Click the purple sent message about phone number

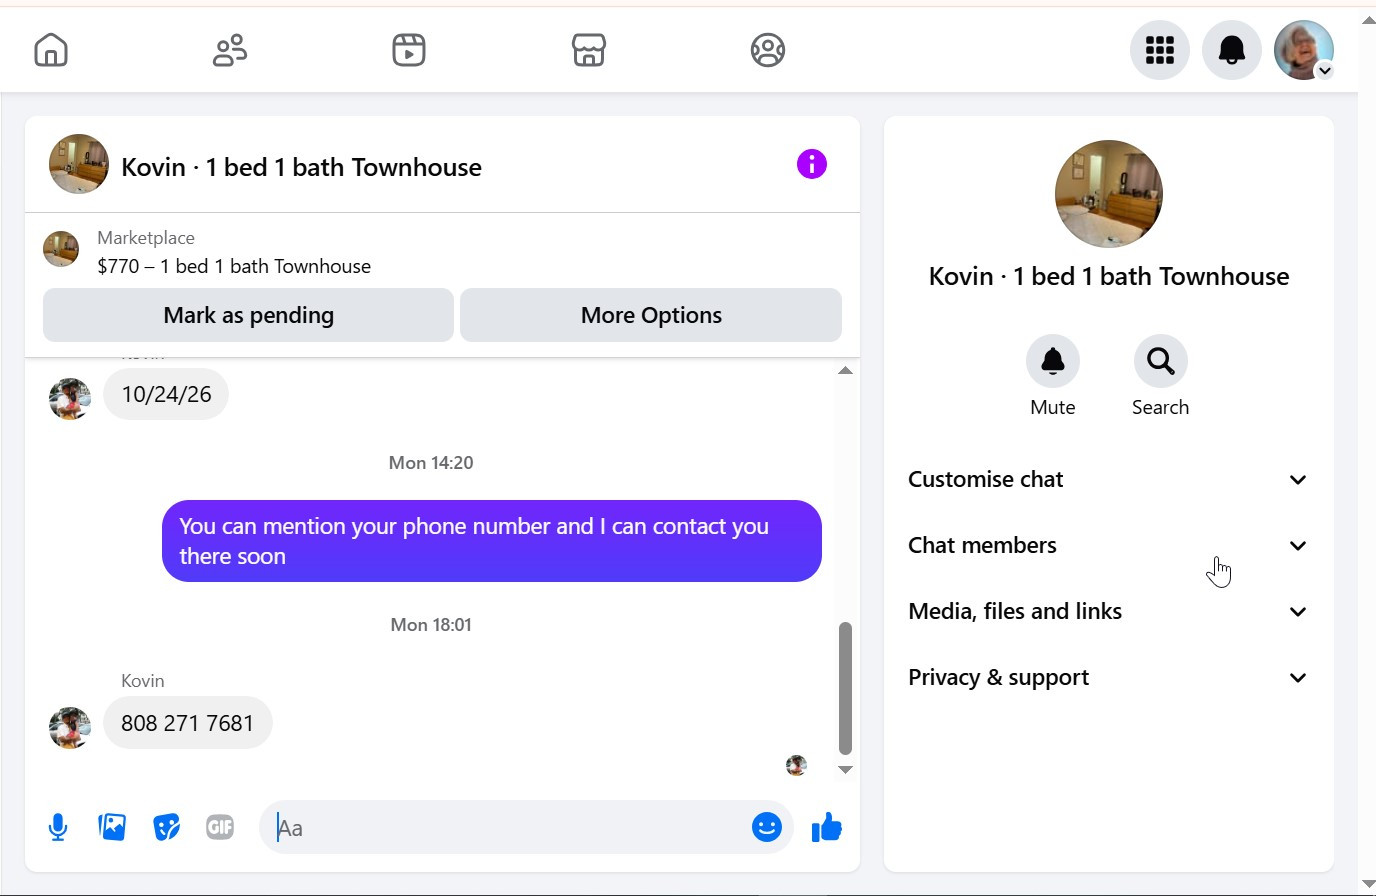(492, 541)
